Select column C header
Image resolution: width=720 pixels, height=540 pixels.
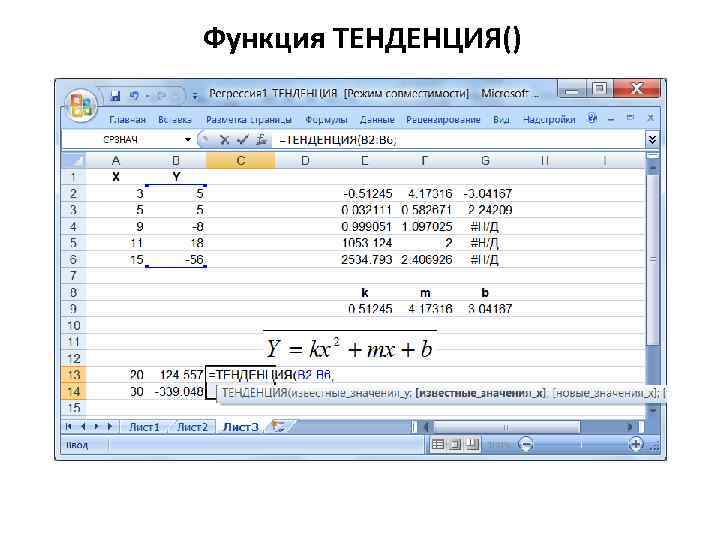click(x=241, y=161)
